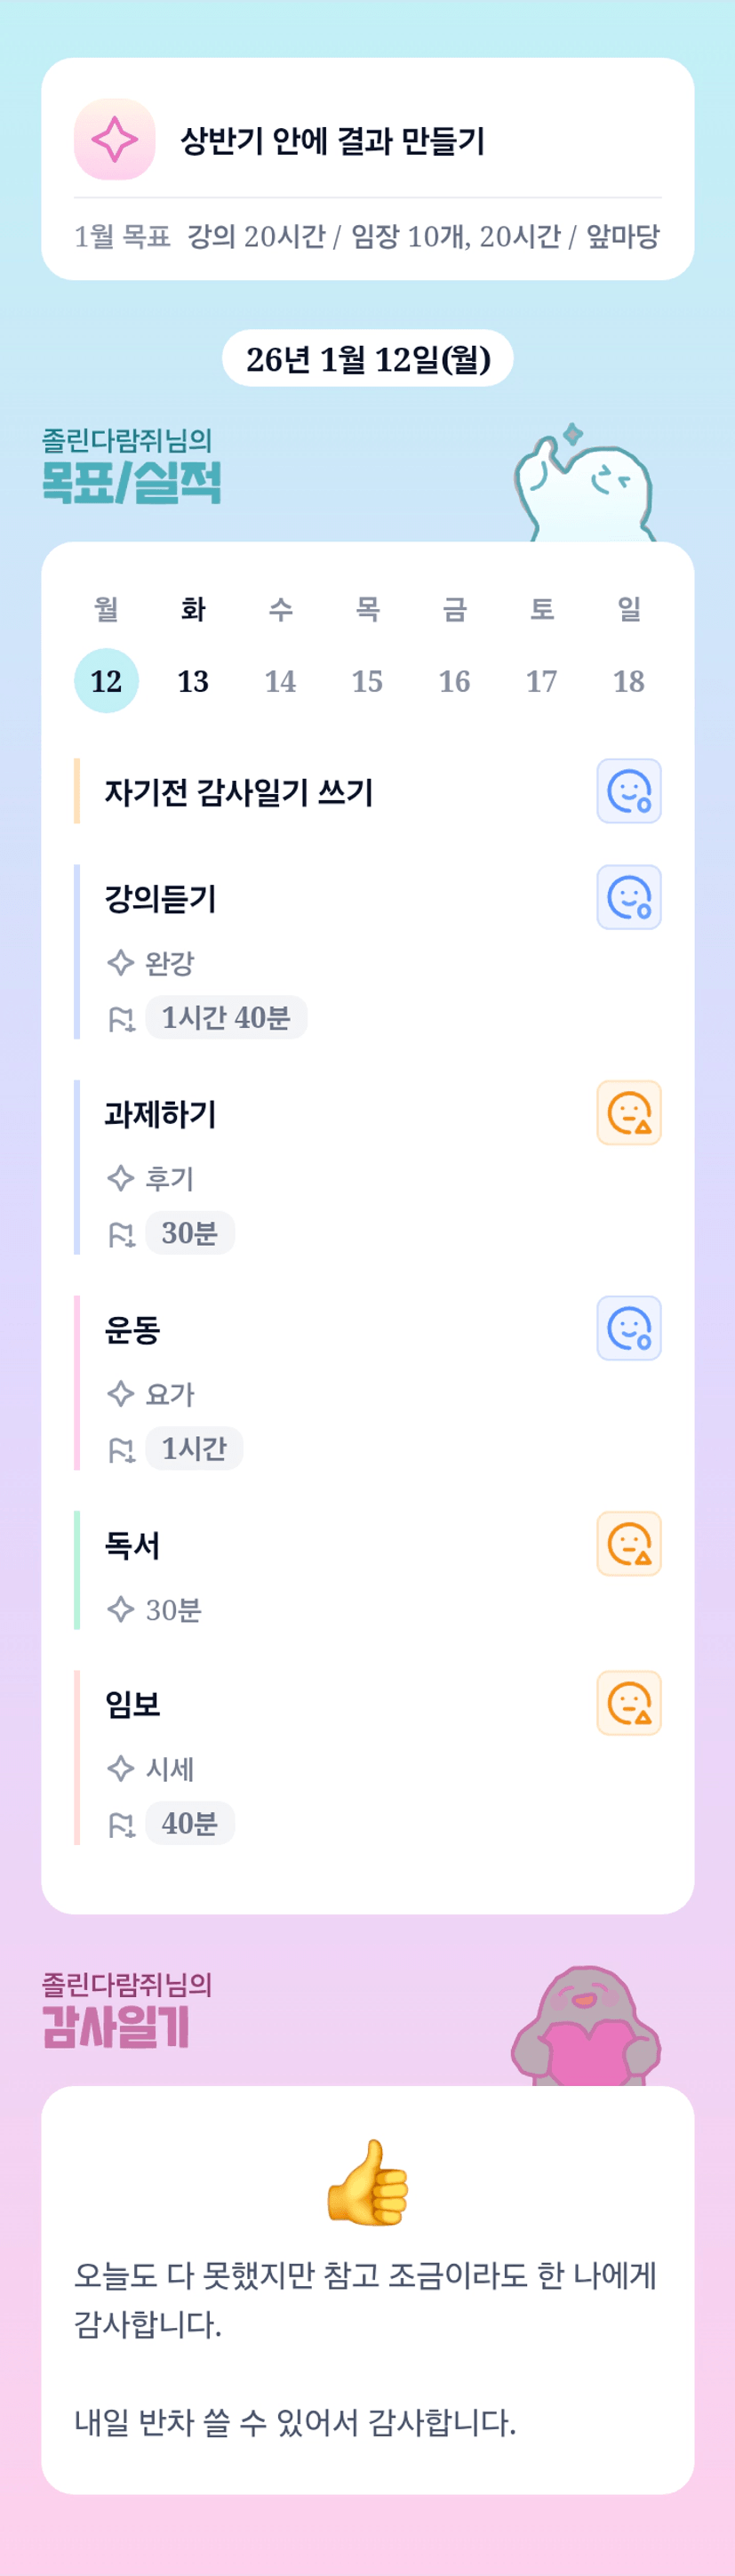Image resolution: width=735 pixels, height=2576 pixels.
Task: Select Monday 12 in the week calendar
Action: click(106, 681)
